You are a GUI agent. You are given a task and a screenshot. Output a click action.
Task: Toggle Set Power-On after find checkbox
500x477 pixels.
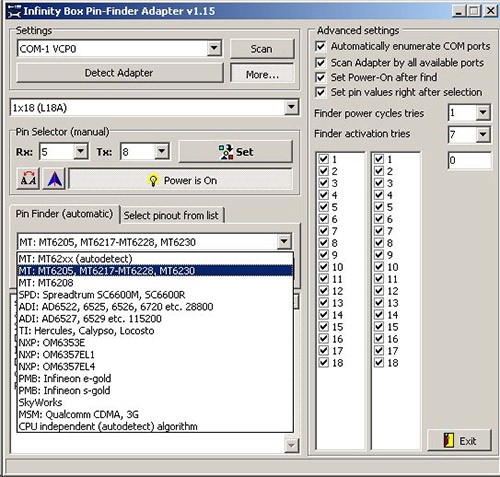click(x=320, y=77)
